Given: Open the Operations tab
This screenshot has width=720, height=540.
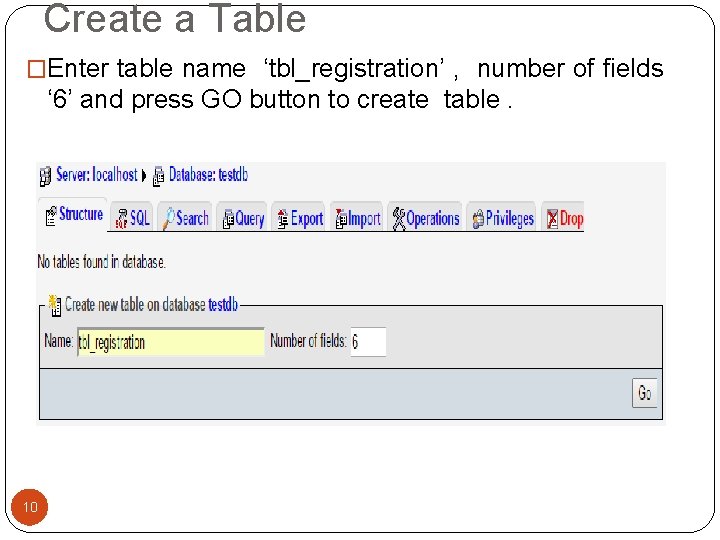Looking at the screenshot, I should (425, 218).
